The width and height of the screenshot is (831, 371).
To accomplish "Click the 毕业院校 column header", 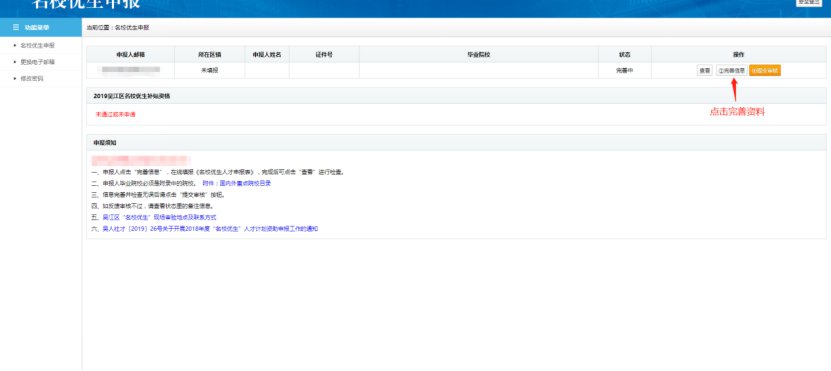I will tap(479, 55).
